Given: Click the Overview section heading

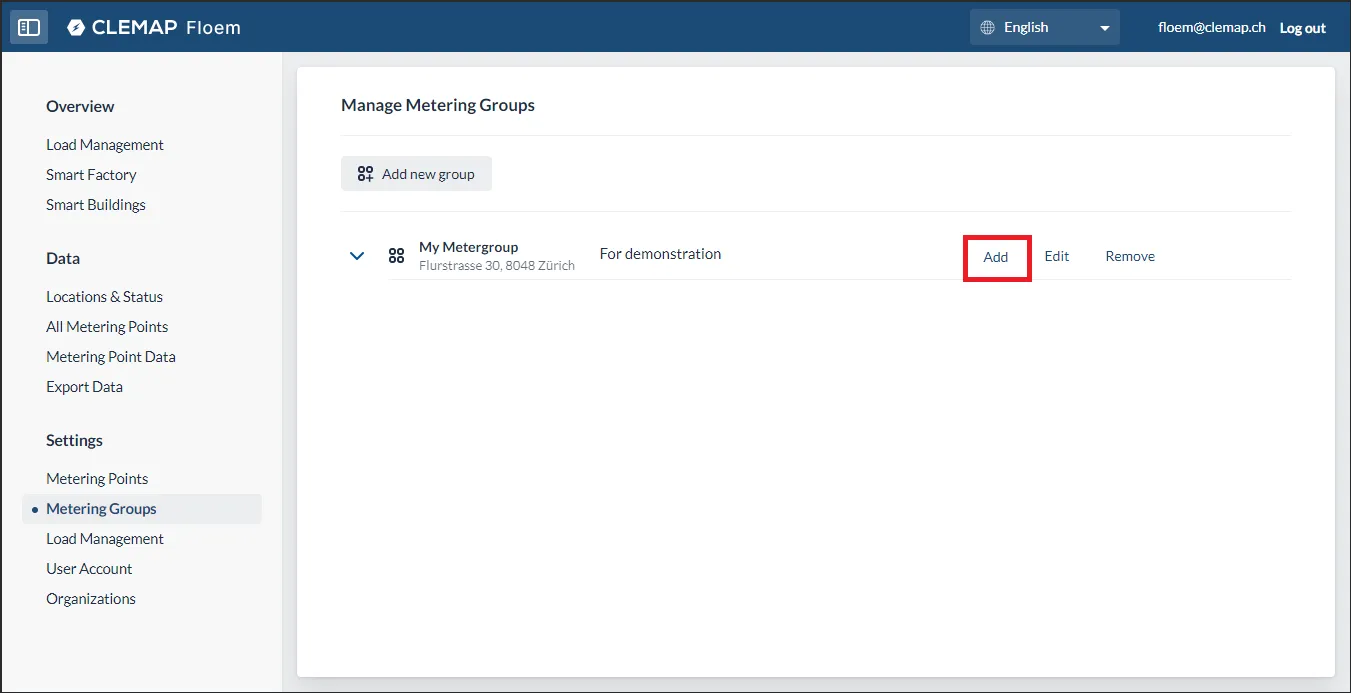Looking at the screenshot, I should (x=80, y=107).
